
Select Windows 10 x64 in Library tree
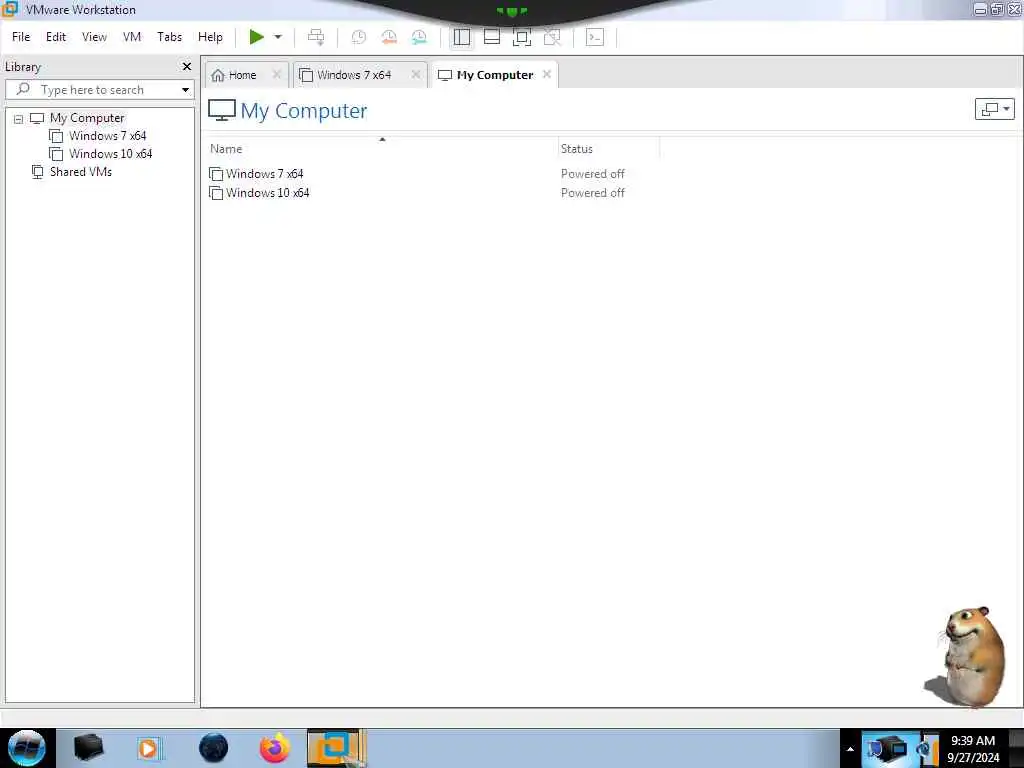pos(110,154)
